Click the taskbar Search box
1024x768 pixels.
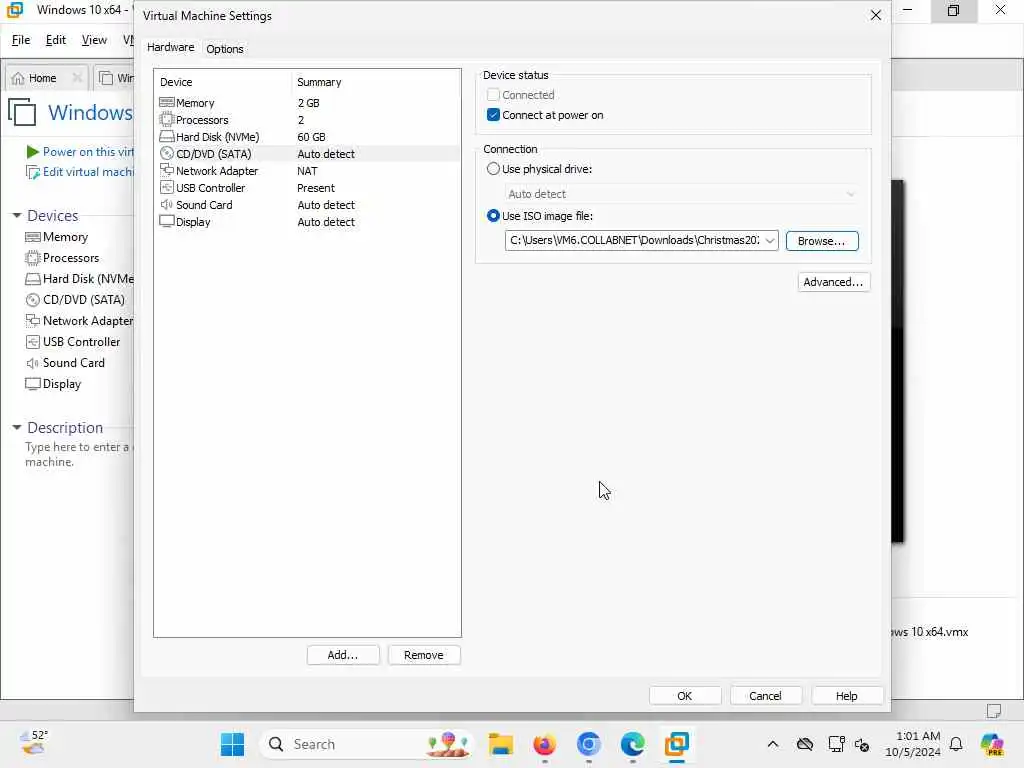click(x=366, y=744)
